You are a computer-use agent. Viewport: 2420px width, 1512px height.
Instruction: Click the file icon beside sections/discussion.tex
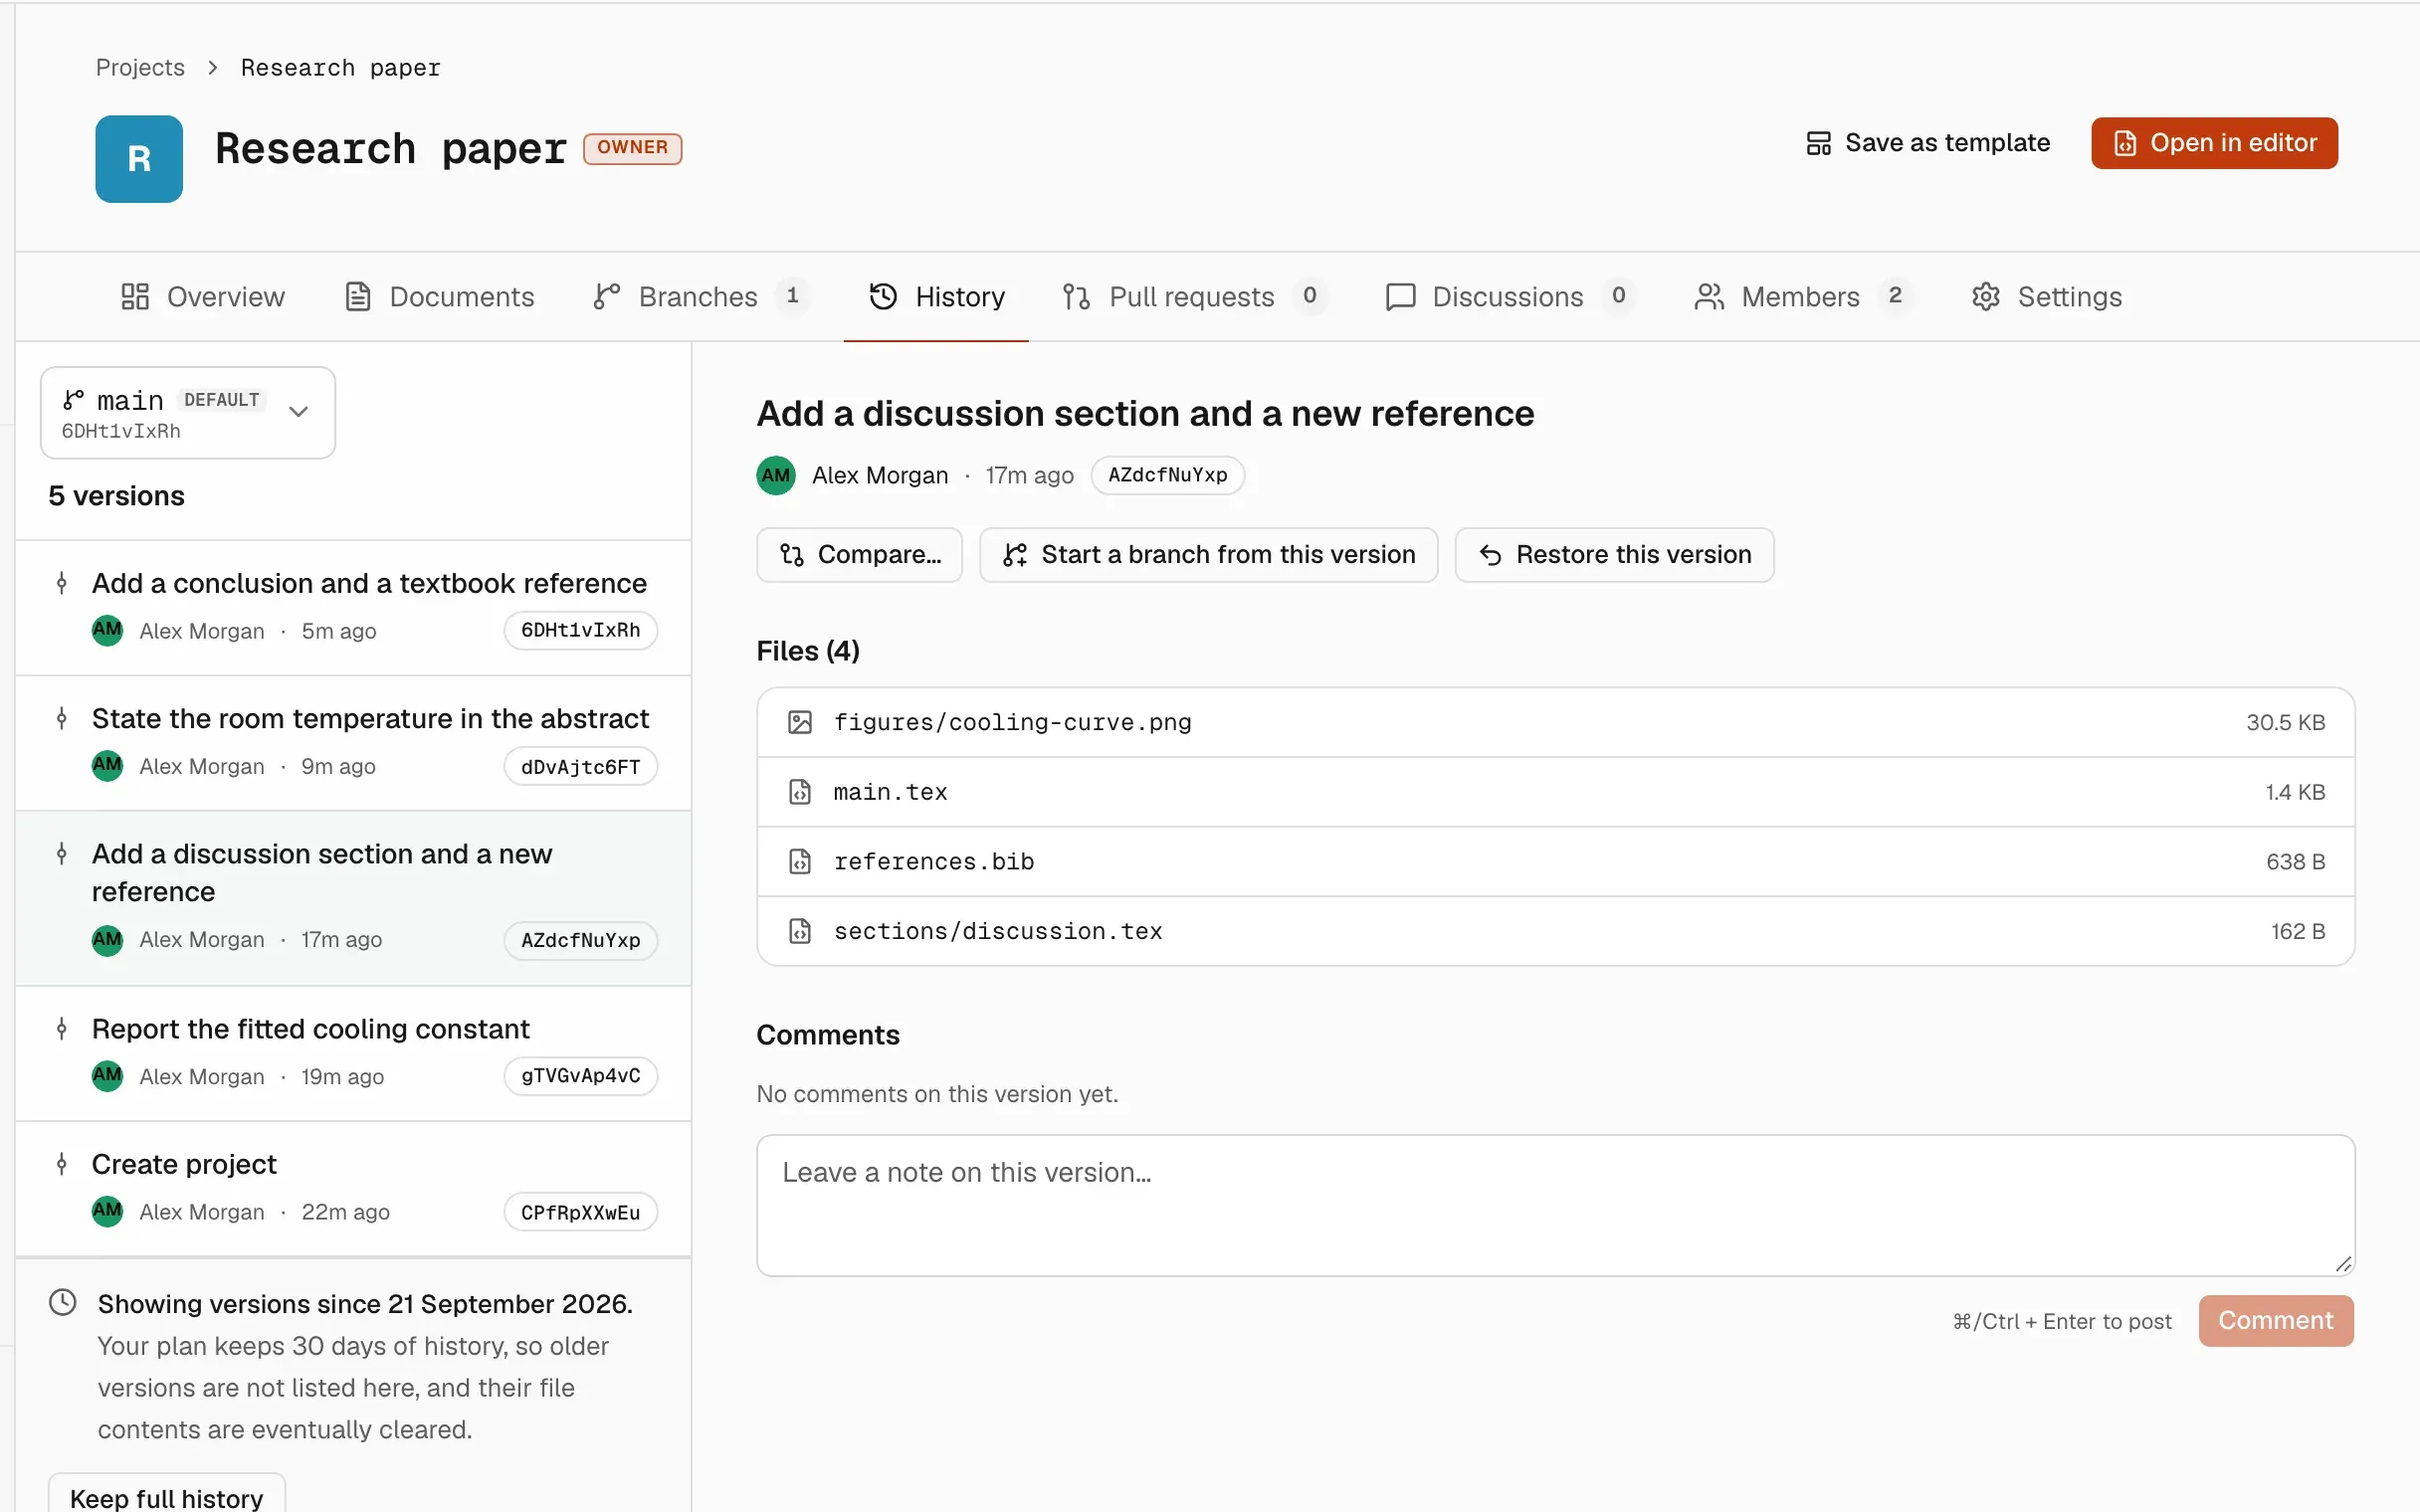pos(800,931)
